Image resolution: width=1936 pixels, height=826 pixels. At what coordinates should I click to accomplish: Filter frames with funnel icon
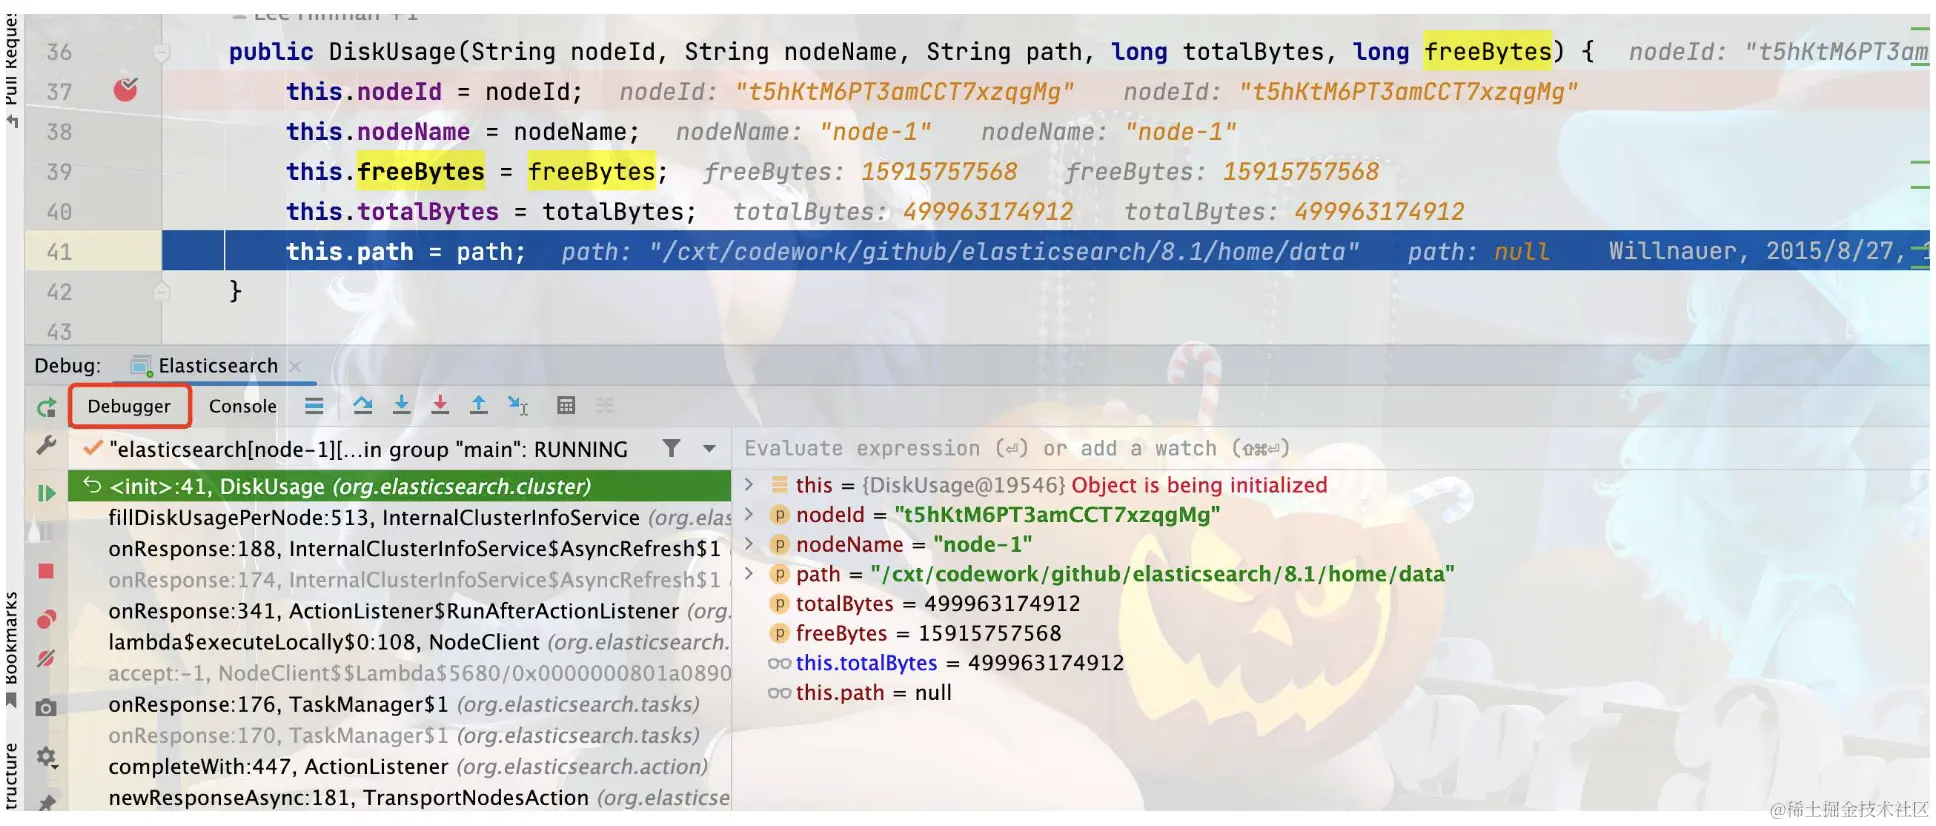[672, 449]
